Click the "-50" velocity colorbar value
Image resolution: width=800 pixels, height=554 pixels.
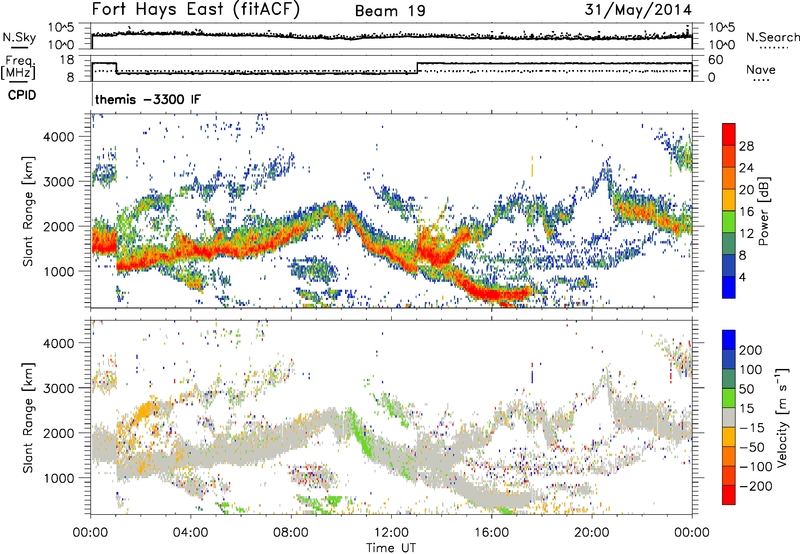point(752,447)
